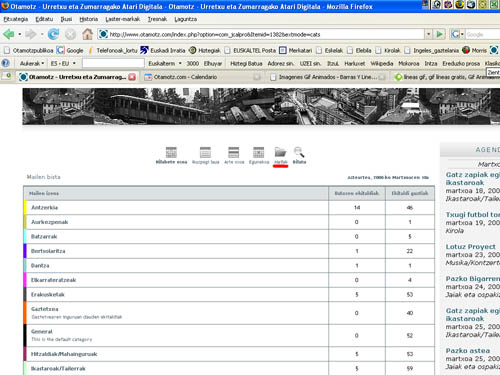Click the purple color marker beside Bertsolaritza
The width and height of the screenshot is (500, 375).
point(25,251)
